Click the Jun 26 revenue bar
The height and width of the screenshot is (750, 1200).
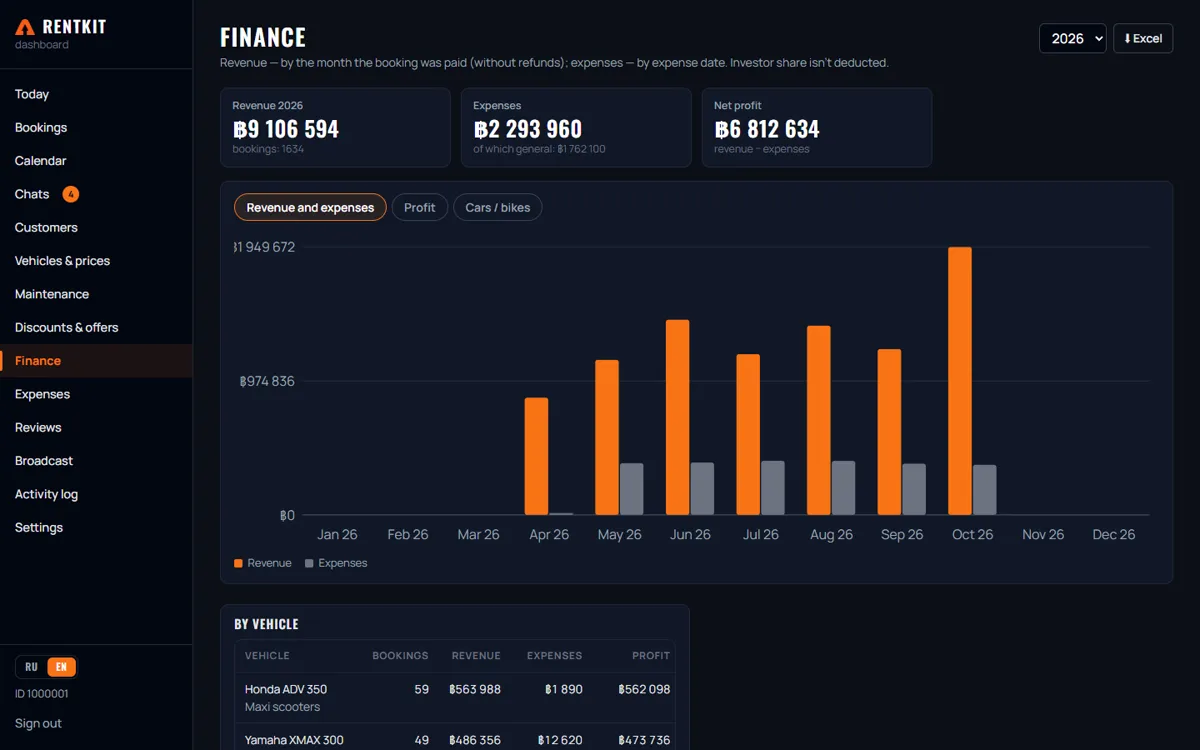point(678,417)
